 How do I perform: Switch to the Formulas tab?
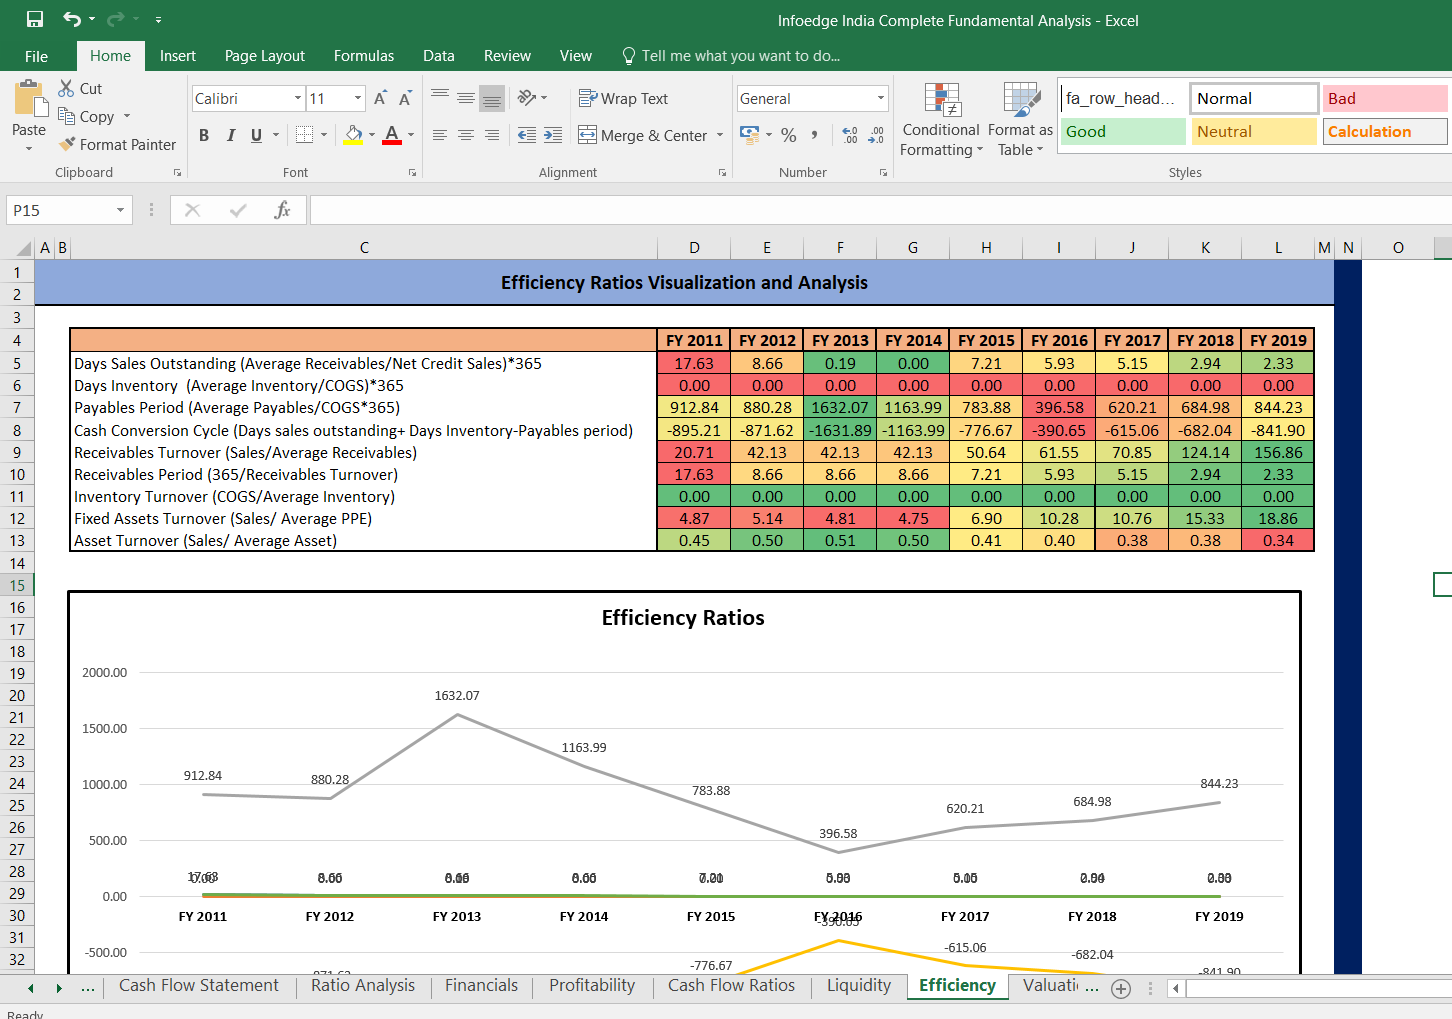coord(364,56)
